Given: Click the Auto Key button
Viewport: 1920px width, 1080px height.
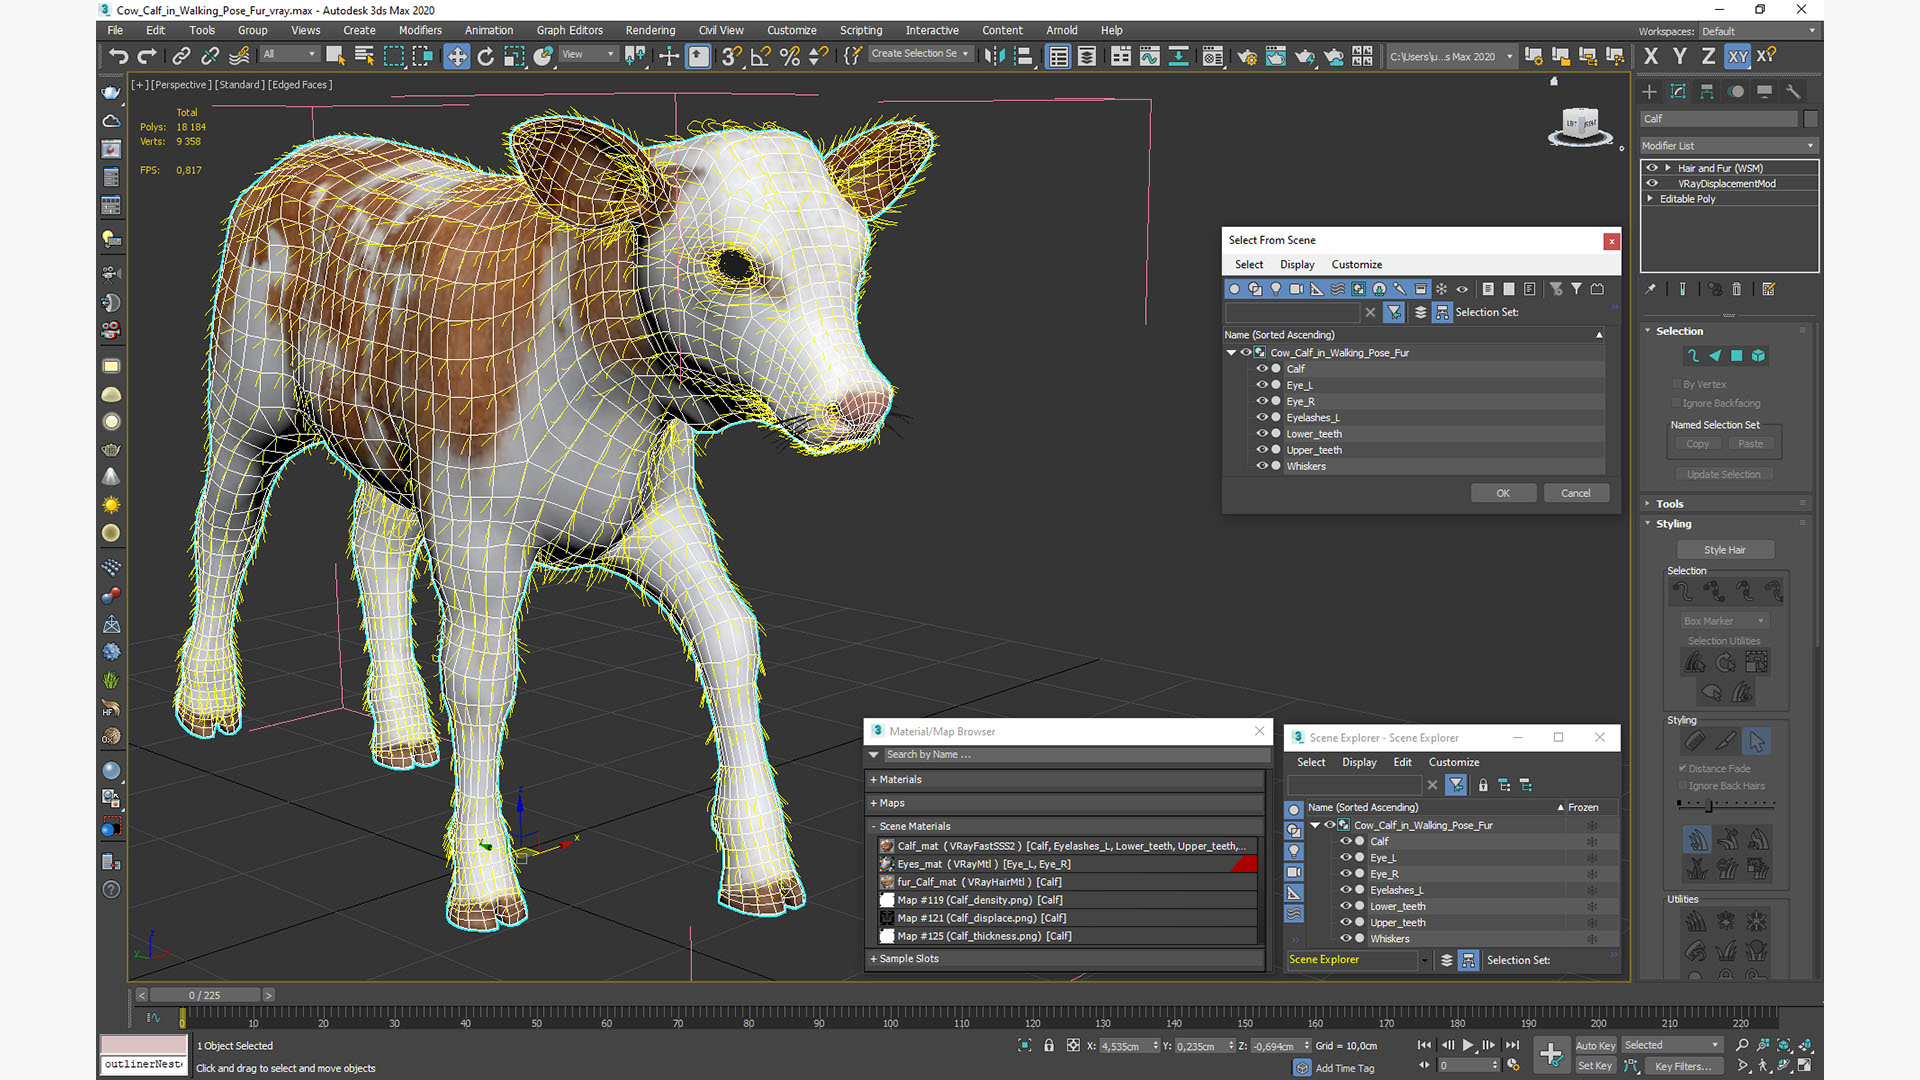Looking at the screenshot, I should tap(1595, 1046).
